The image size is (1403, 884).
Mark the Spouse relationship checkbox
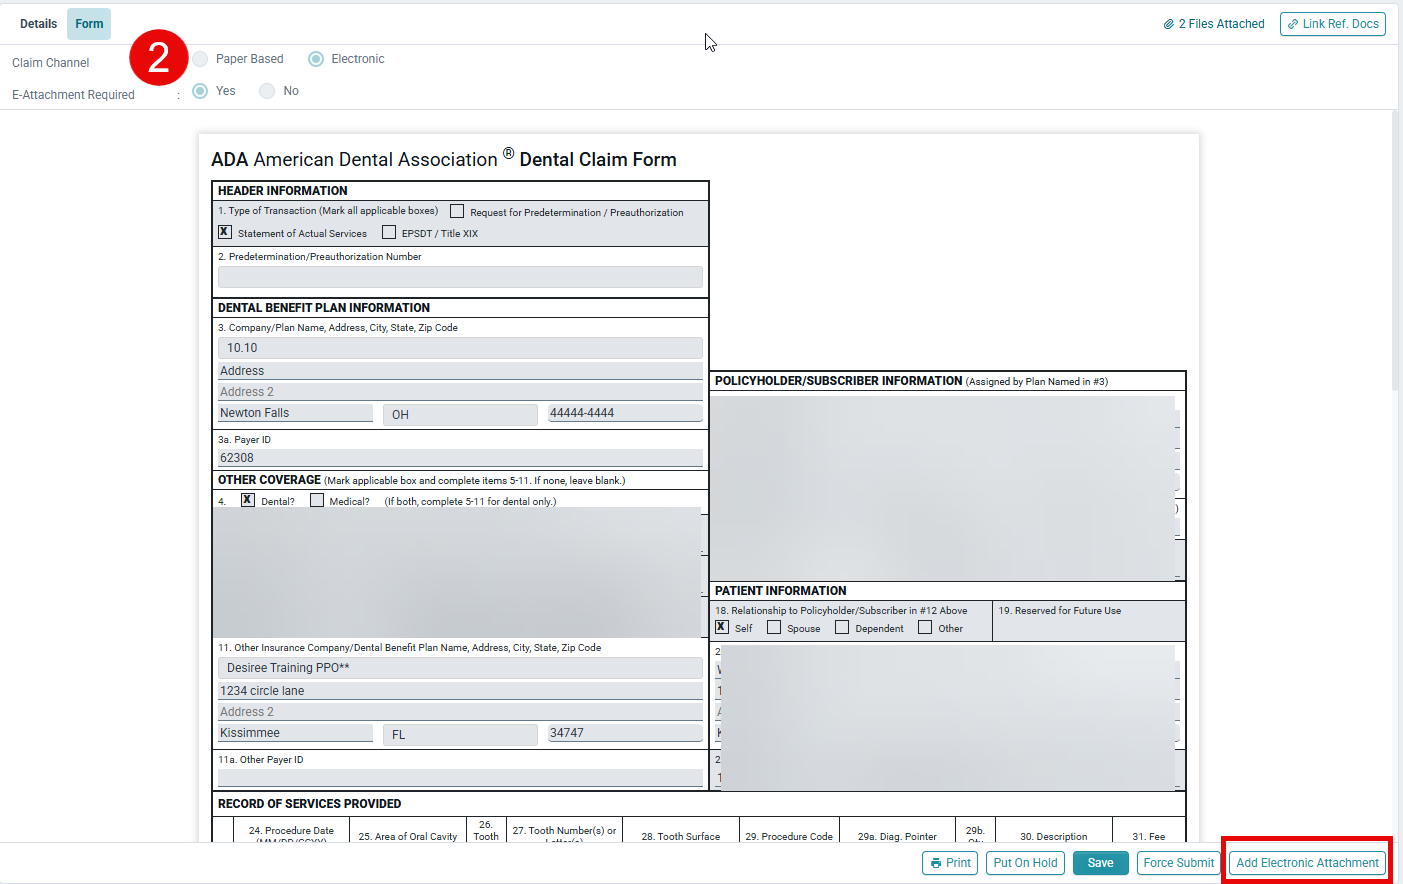tap(774, 627)
